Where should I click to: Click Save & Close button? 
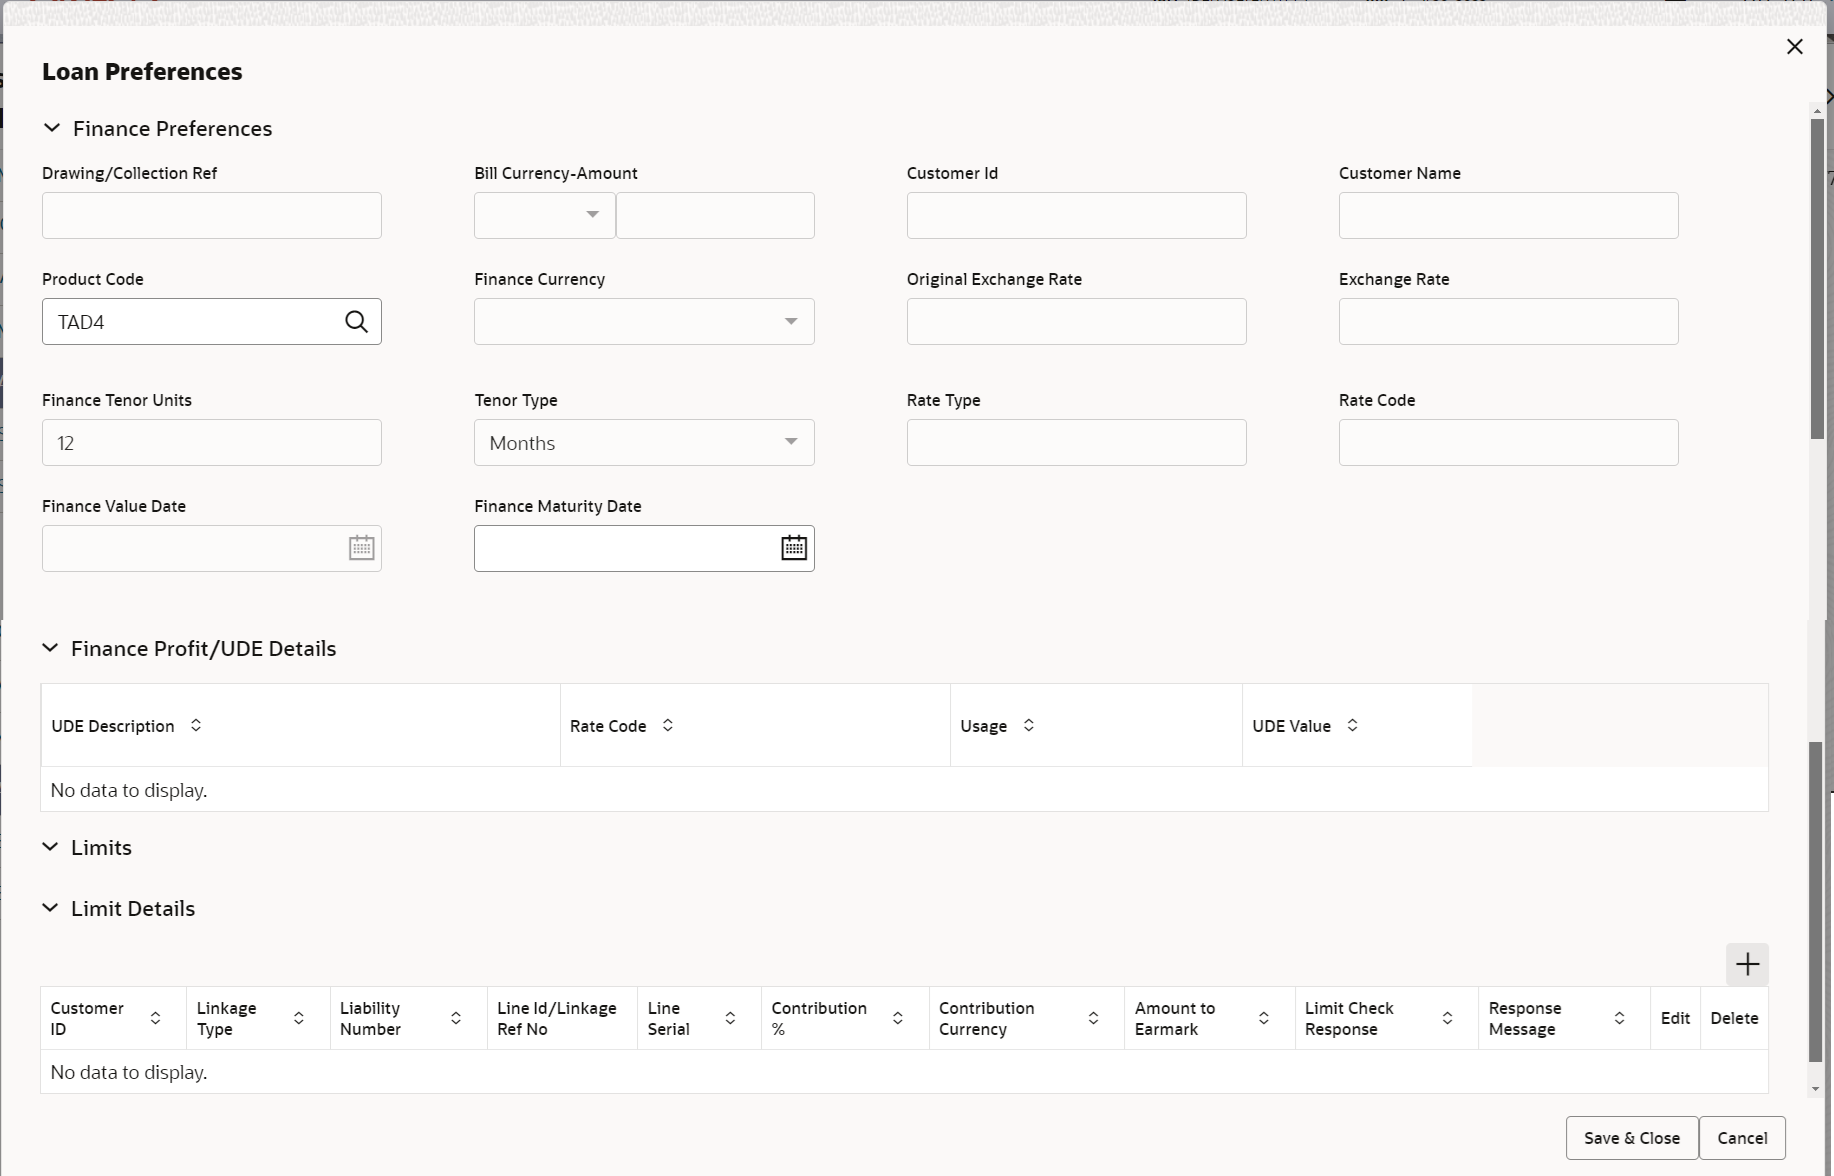coord(1631,1138)
